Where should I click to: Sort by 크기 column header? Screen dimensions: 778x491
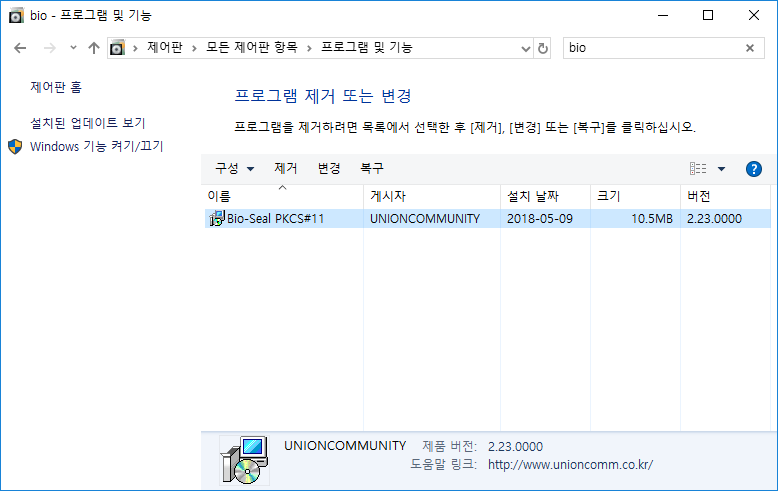click(635, 196)
